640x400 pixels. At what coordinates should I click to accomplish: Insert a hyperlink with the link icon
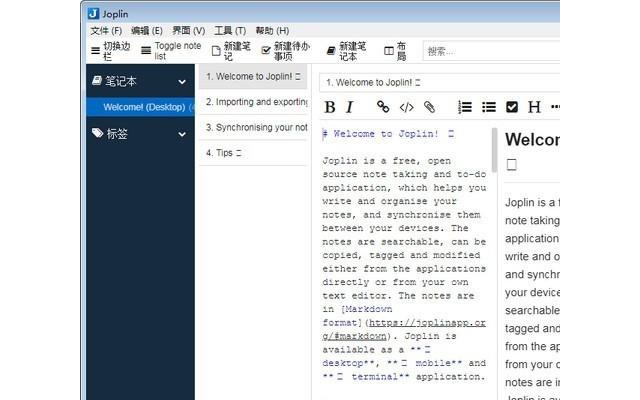coord(383,107)
